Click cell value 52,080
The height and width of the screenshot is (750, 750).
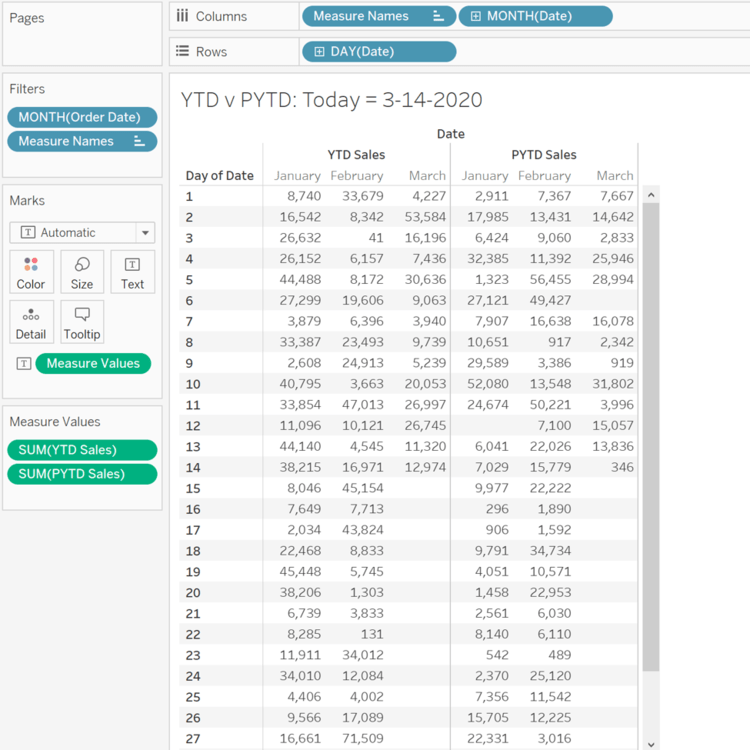[488, 384]
